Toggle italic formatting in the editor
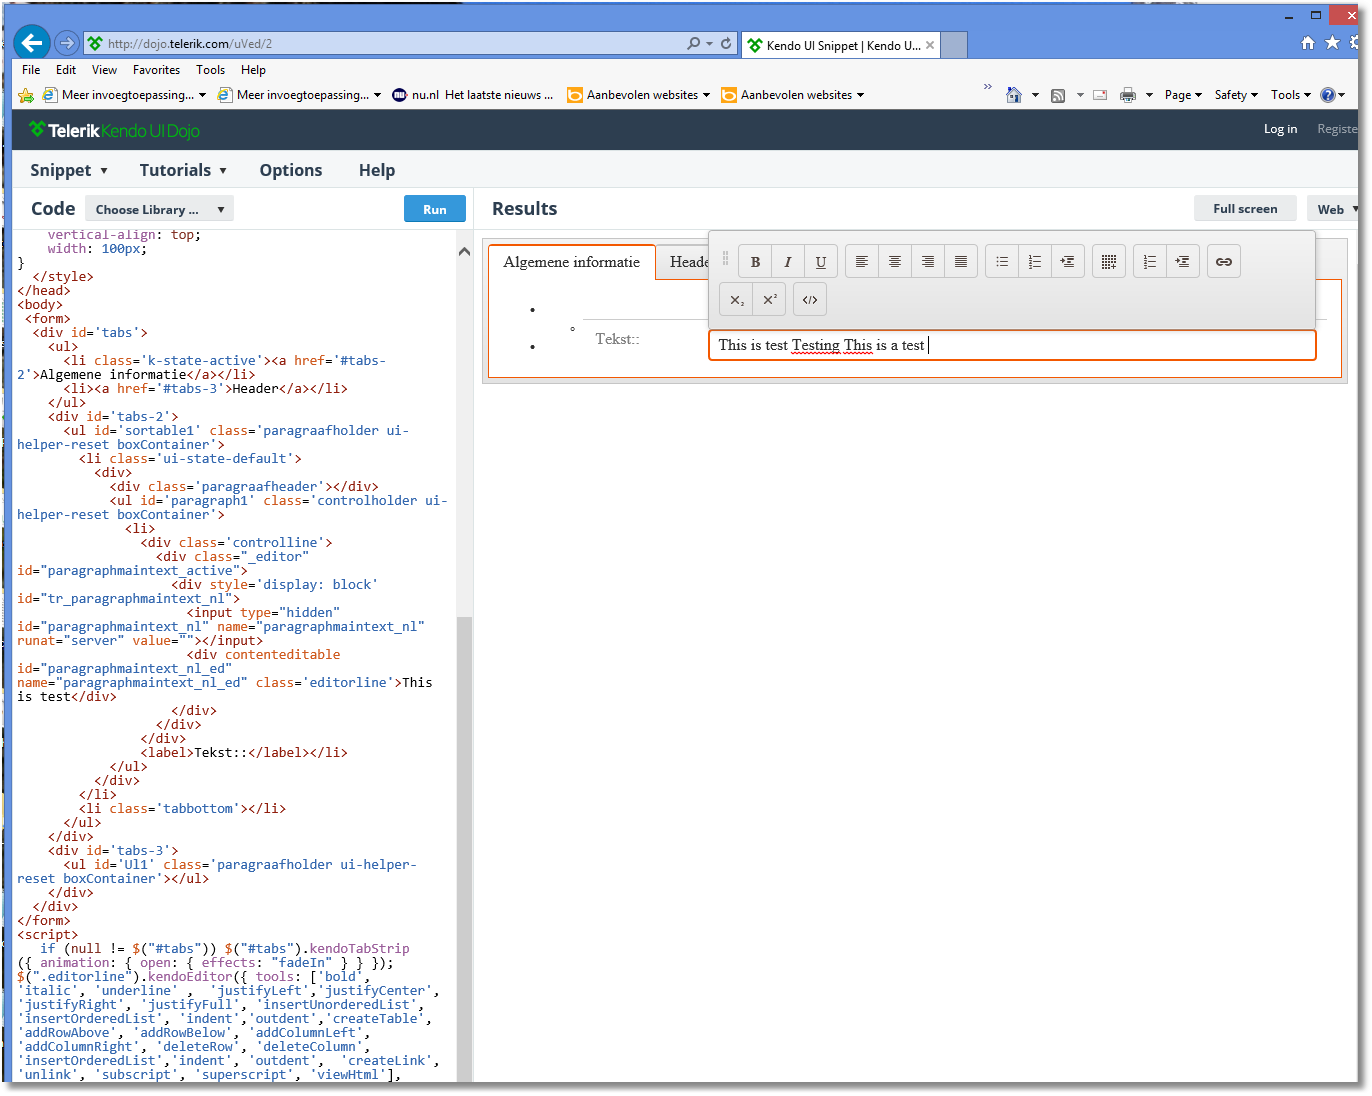The width and height of the screenshot is (1372, 1096). [788, 262]
